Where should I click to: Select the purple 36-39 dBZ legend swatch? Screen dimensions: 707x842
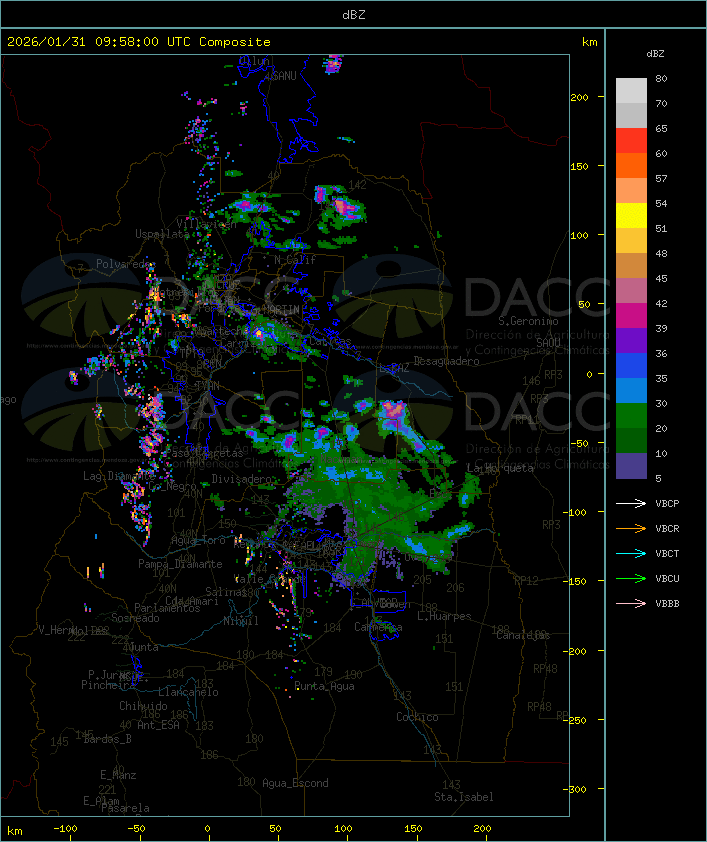pos(631,341)
